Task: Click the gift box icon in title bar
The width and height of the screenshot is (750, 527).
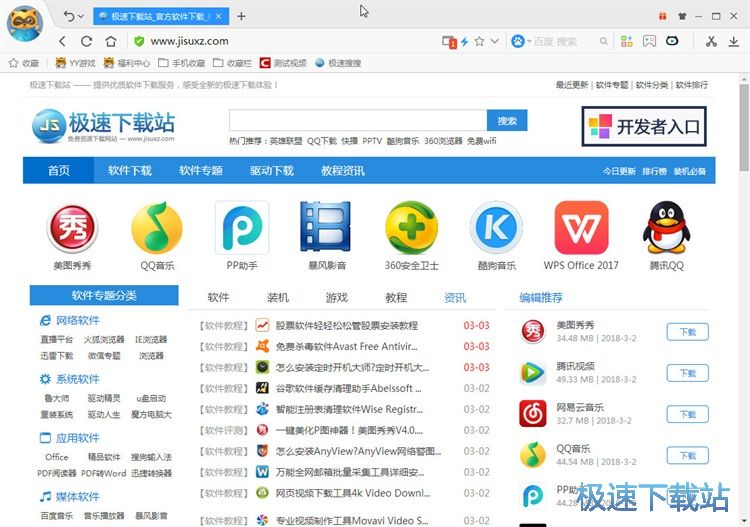Action: click(662, 16)
